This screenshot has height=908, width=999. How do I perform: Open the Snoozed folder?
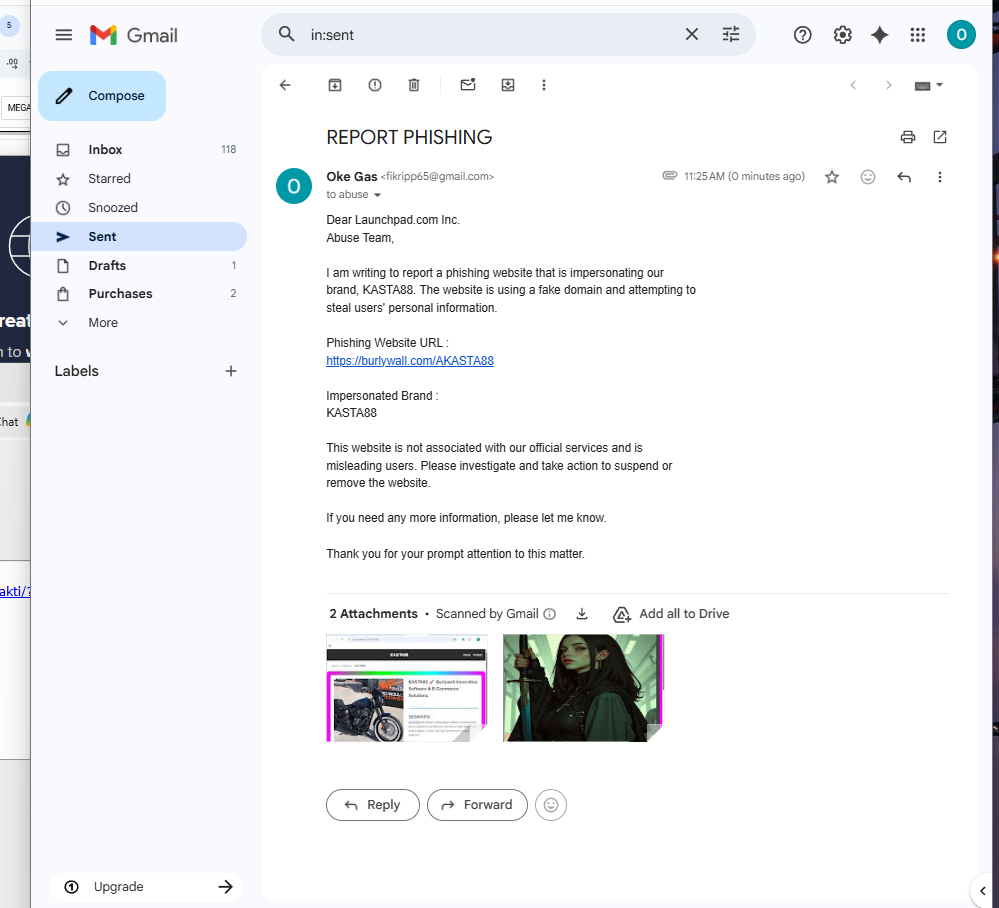tap(139, 208)
